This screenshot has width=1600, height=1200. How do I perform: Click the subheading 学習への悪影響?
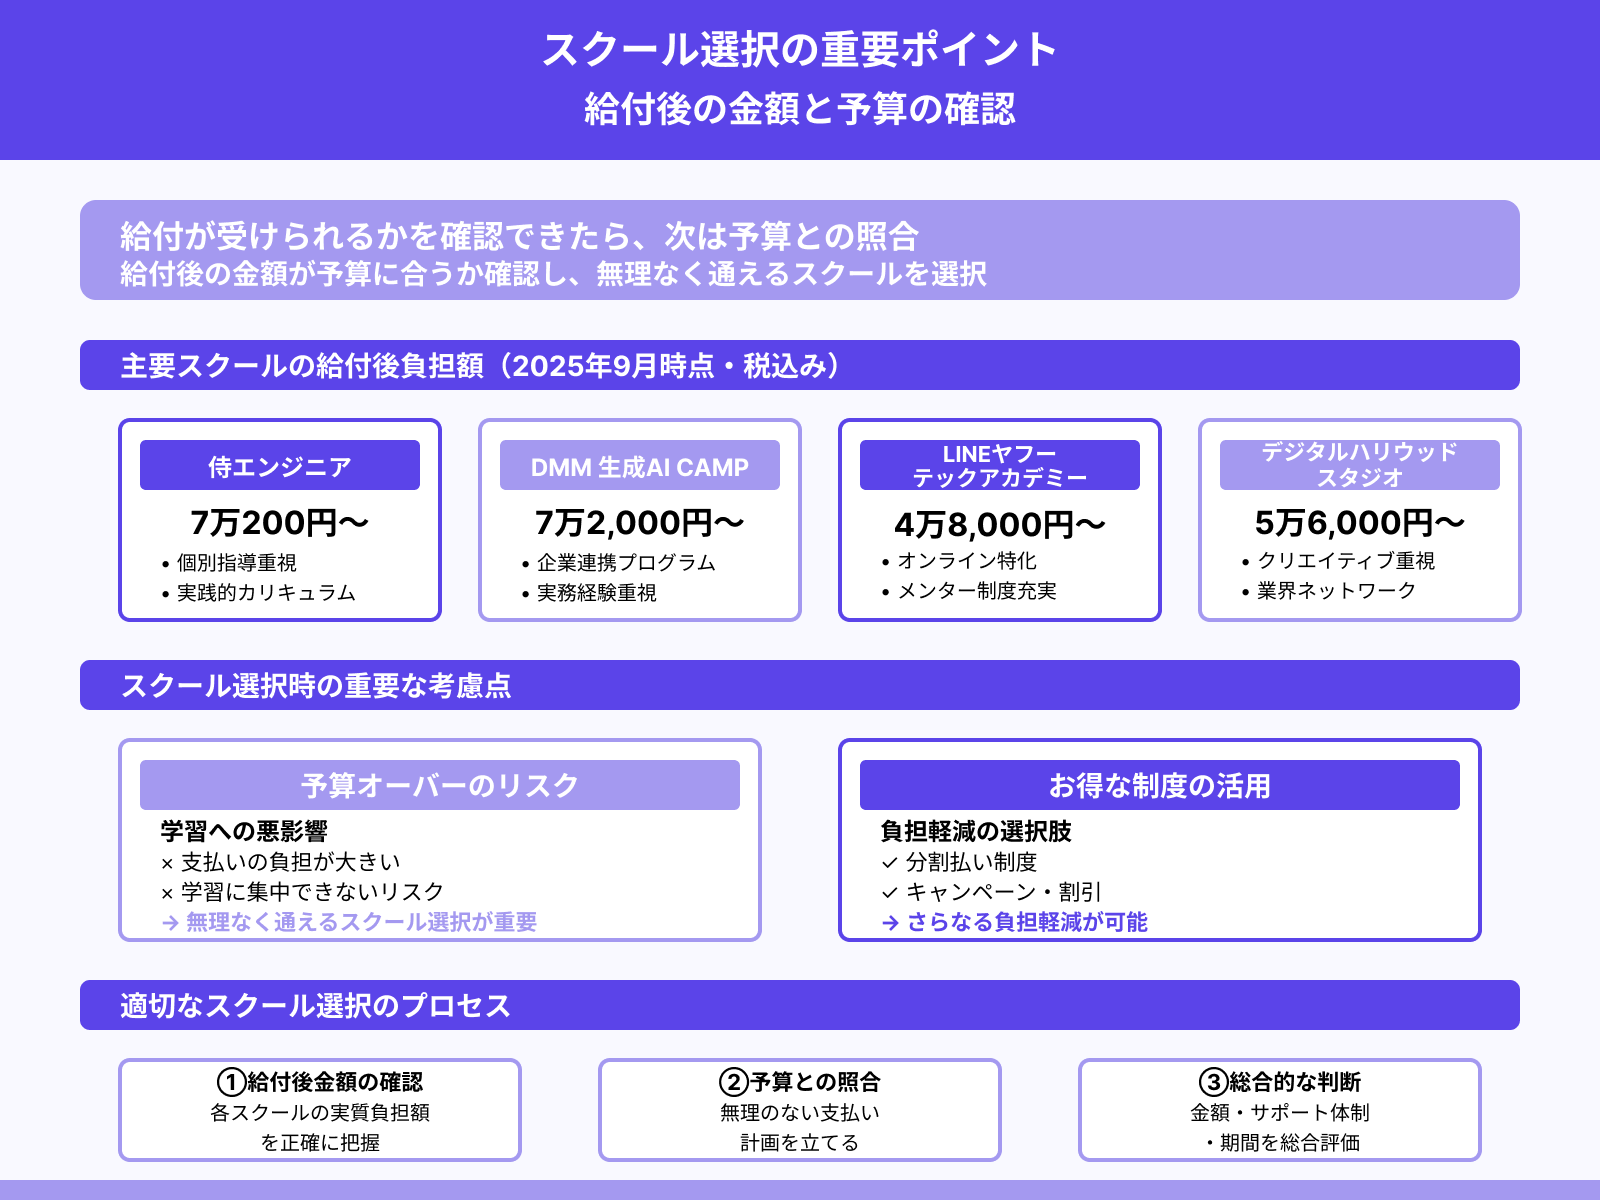244,831
